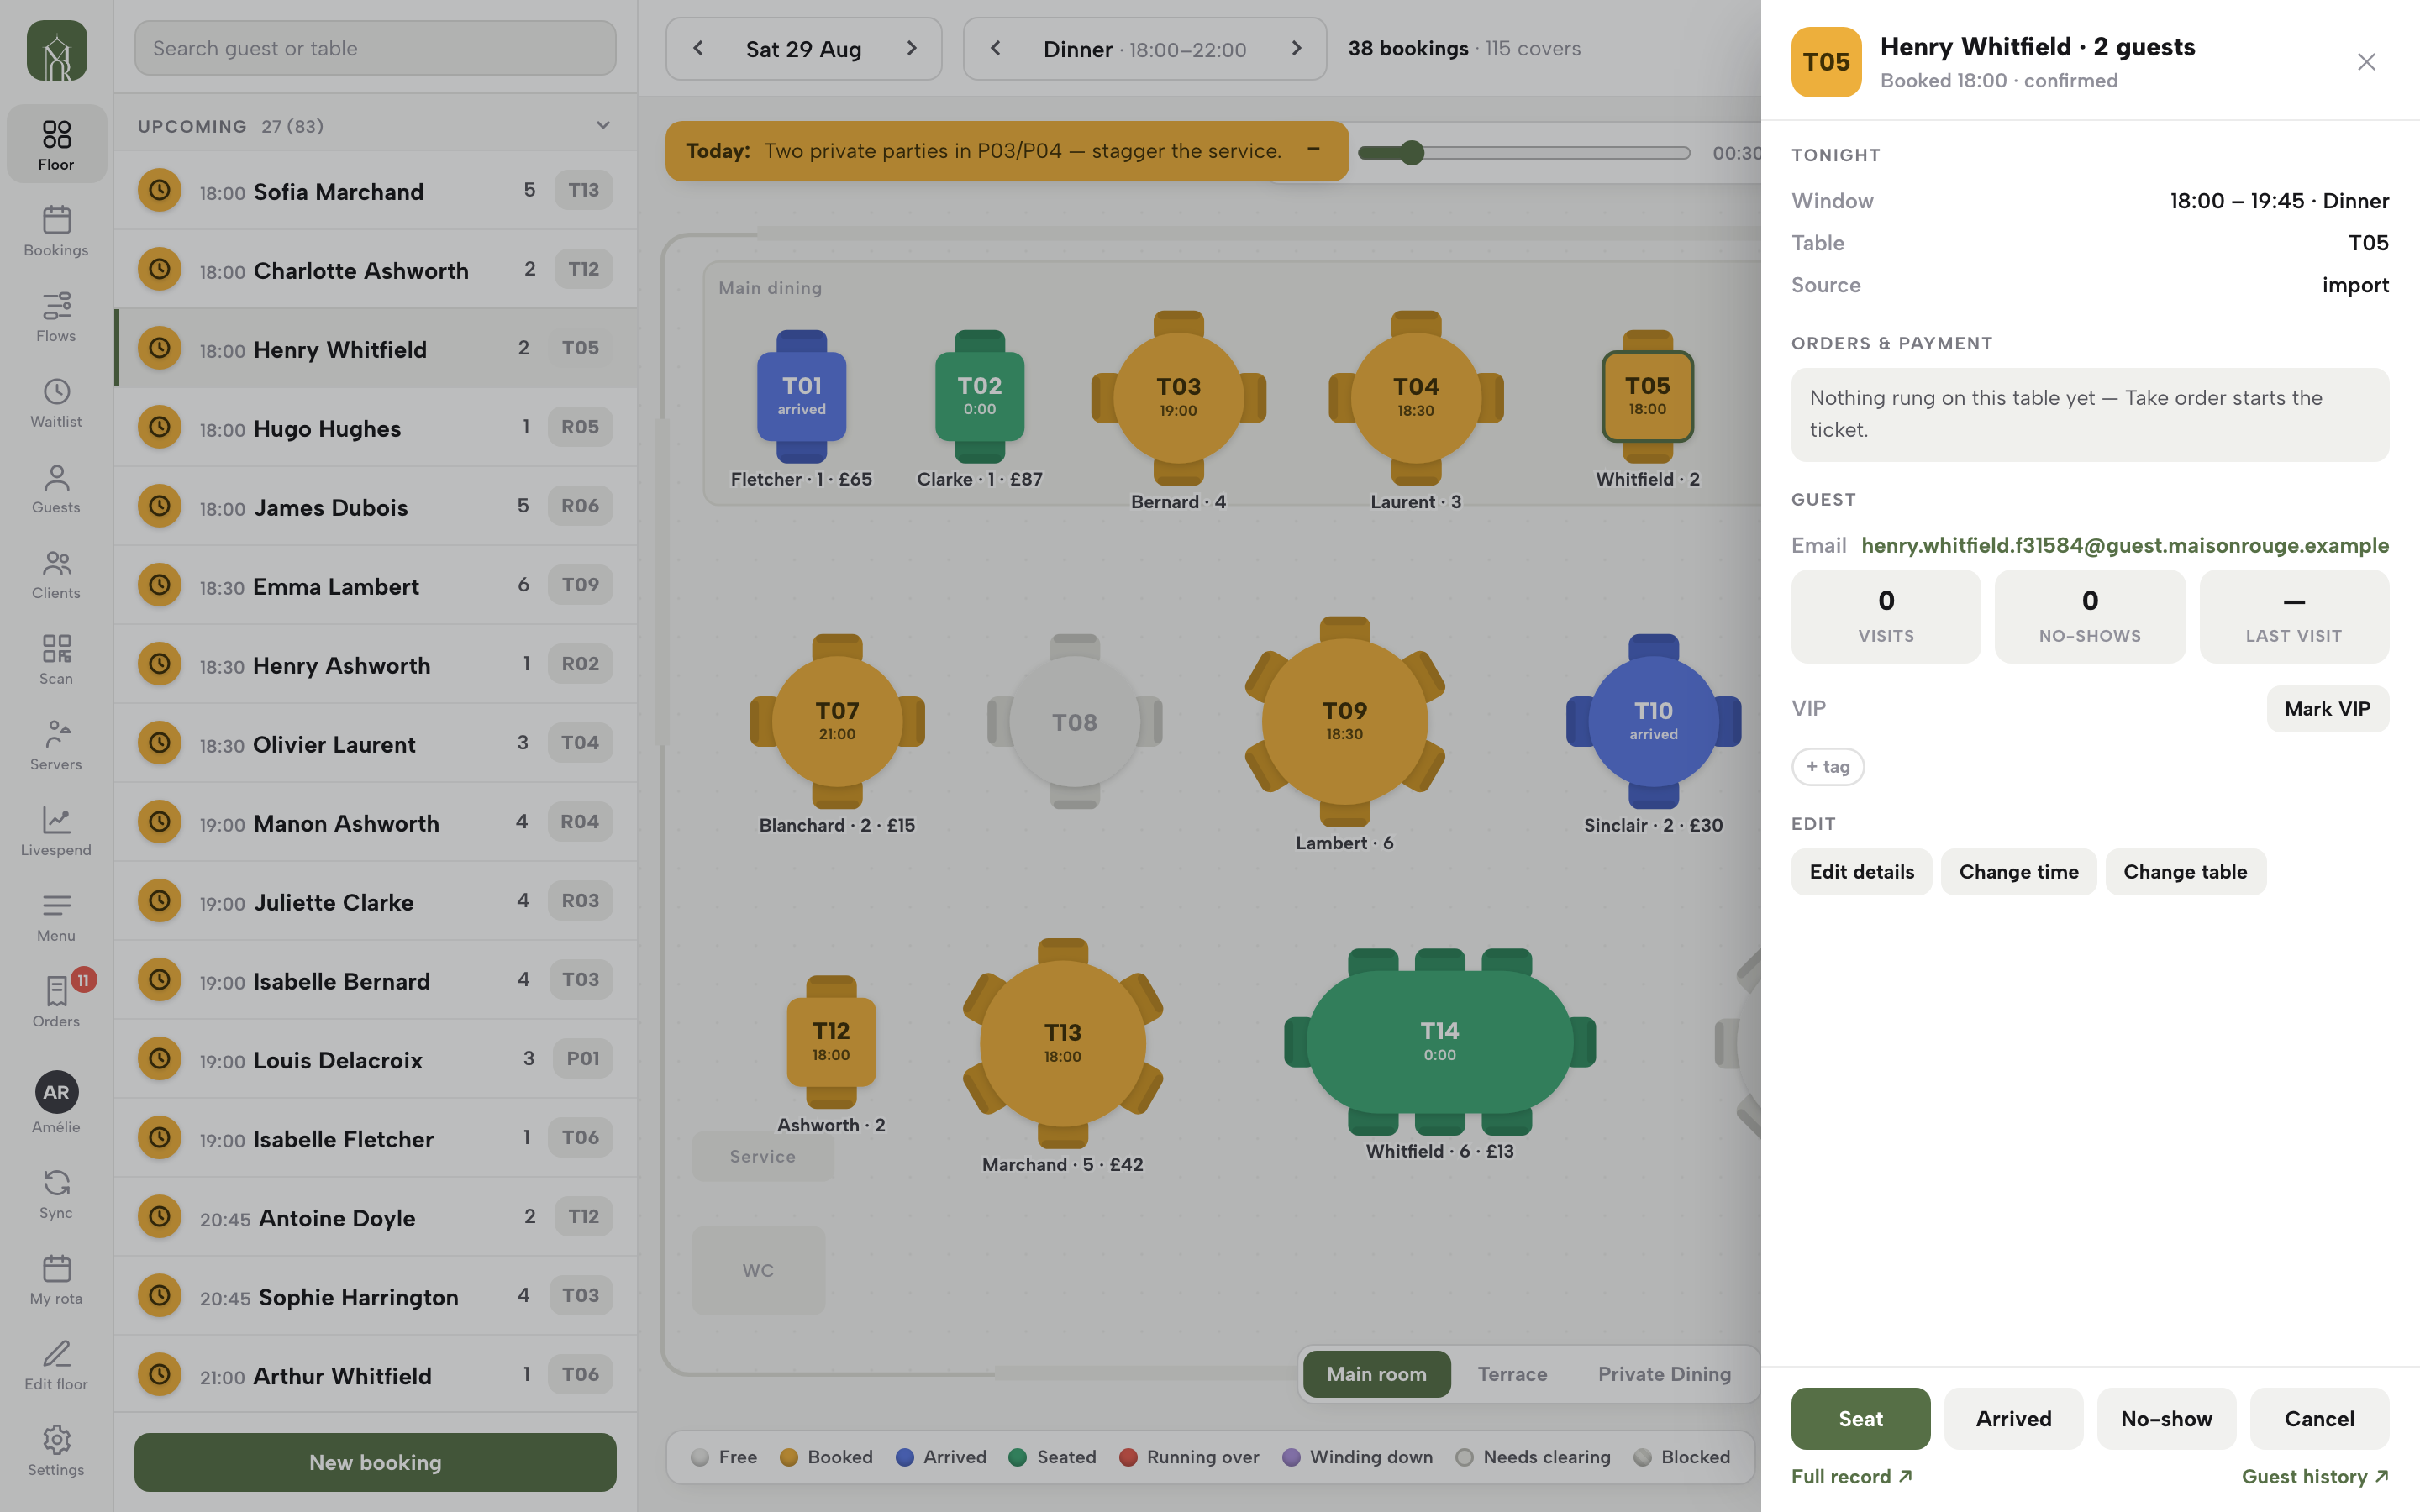
Task: Switch to the Private Dining tab
Action: pos(1664,1374)
